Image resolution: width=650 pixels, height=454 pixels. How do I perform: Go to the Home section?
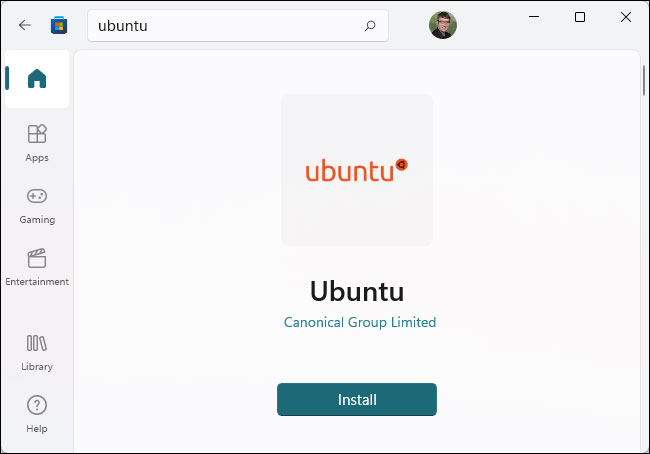pyautogui.click(x=37, y=78)
